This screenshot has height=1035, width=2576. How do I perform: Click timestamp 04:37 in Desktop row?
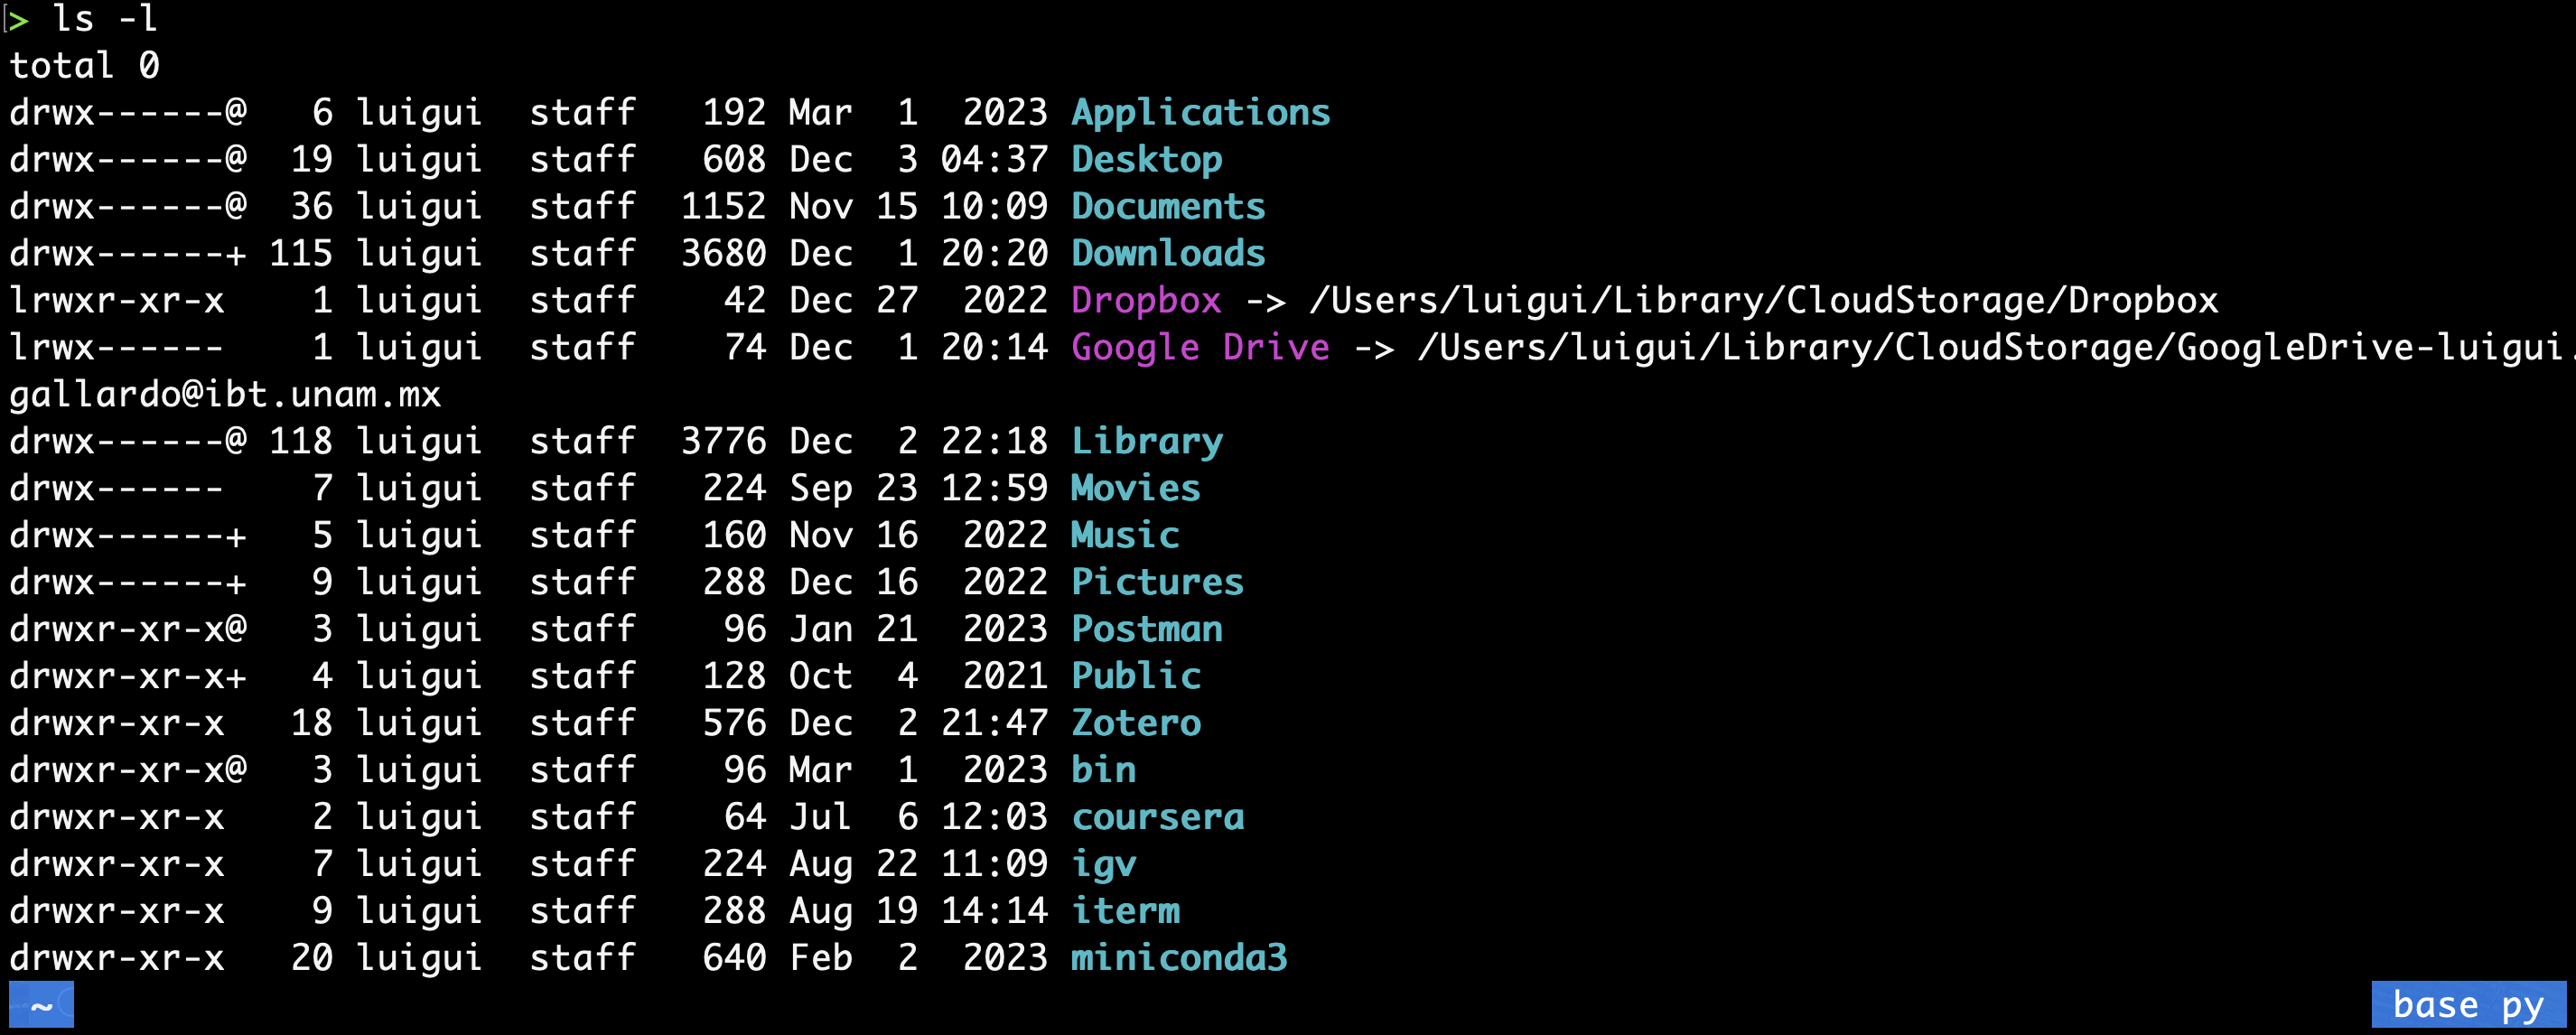[x=994, y=159]
